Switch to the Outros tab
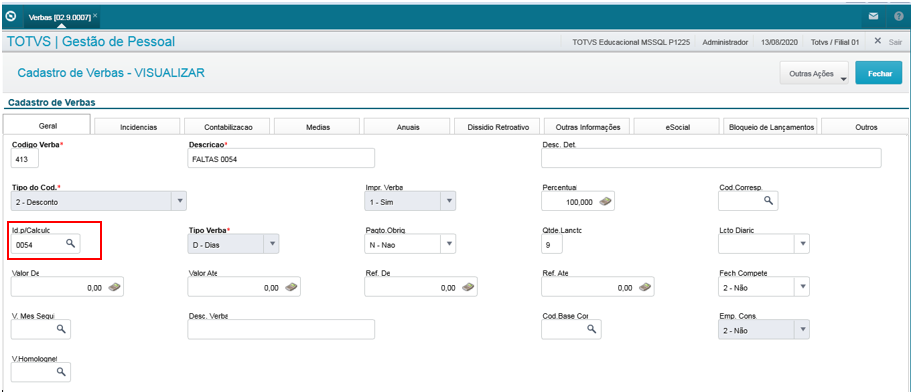Screen dimensions: 915x392 pos(866,127)
